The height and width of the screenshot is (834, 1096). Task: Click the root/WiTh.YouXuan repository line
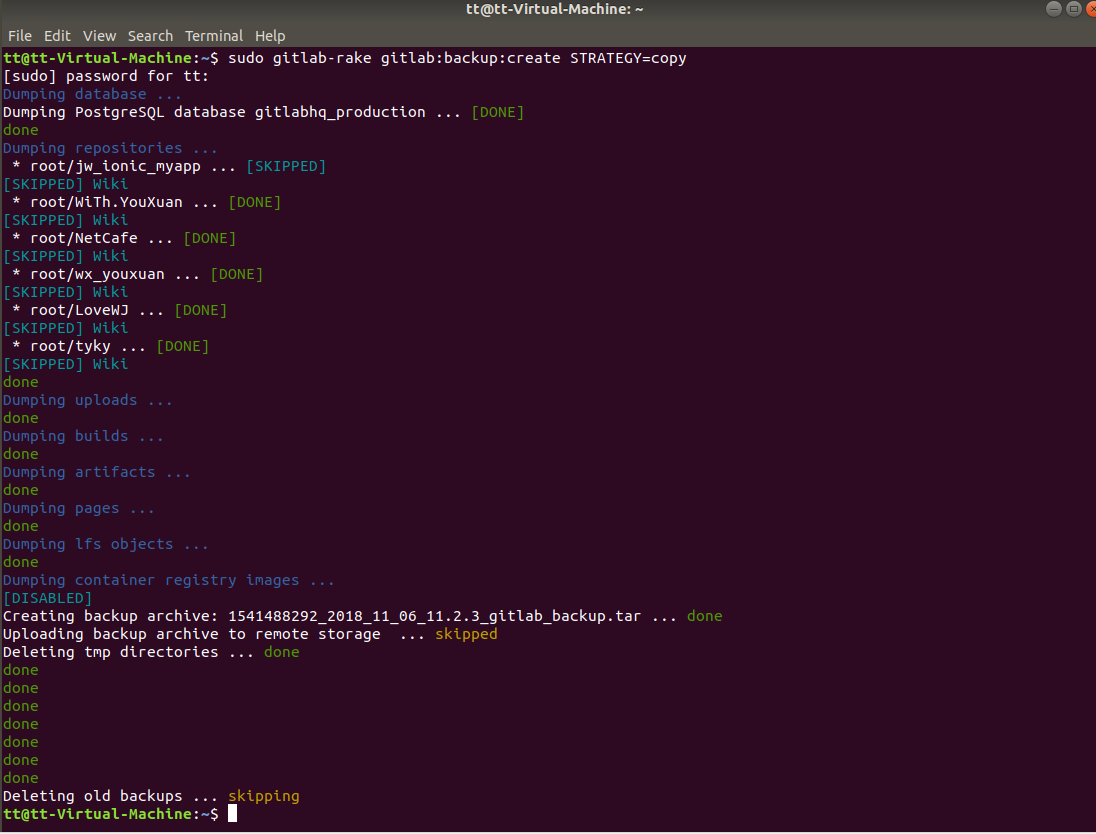coord(146,203)
